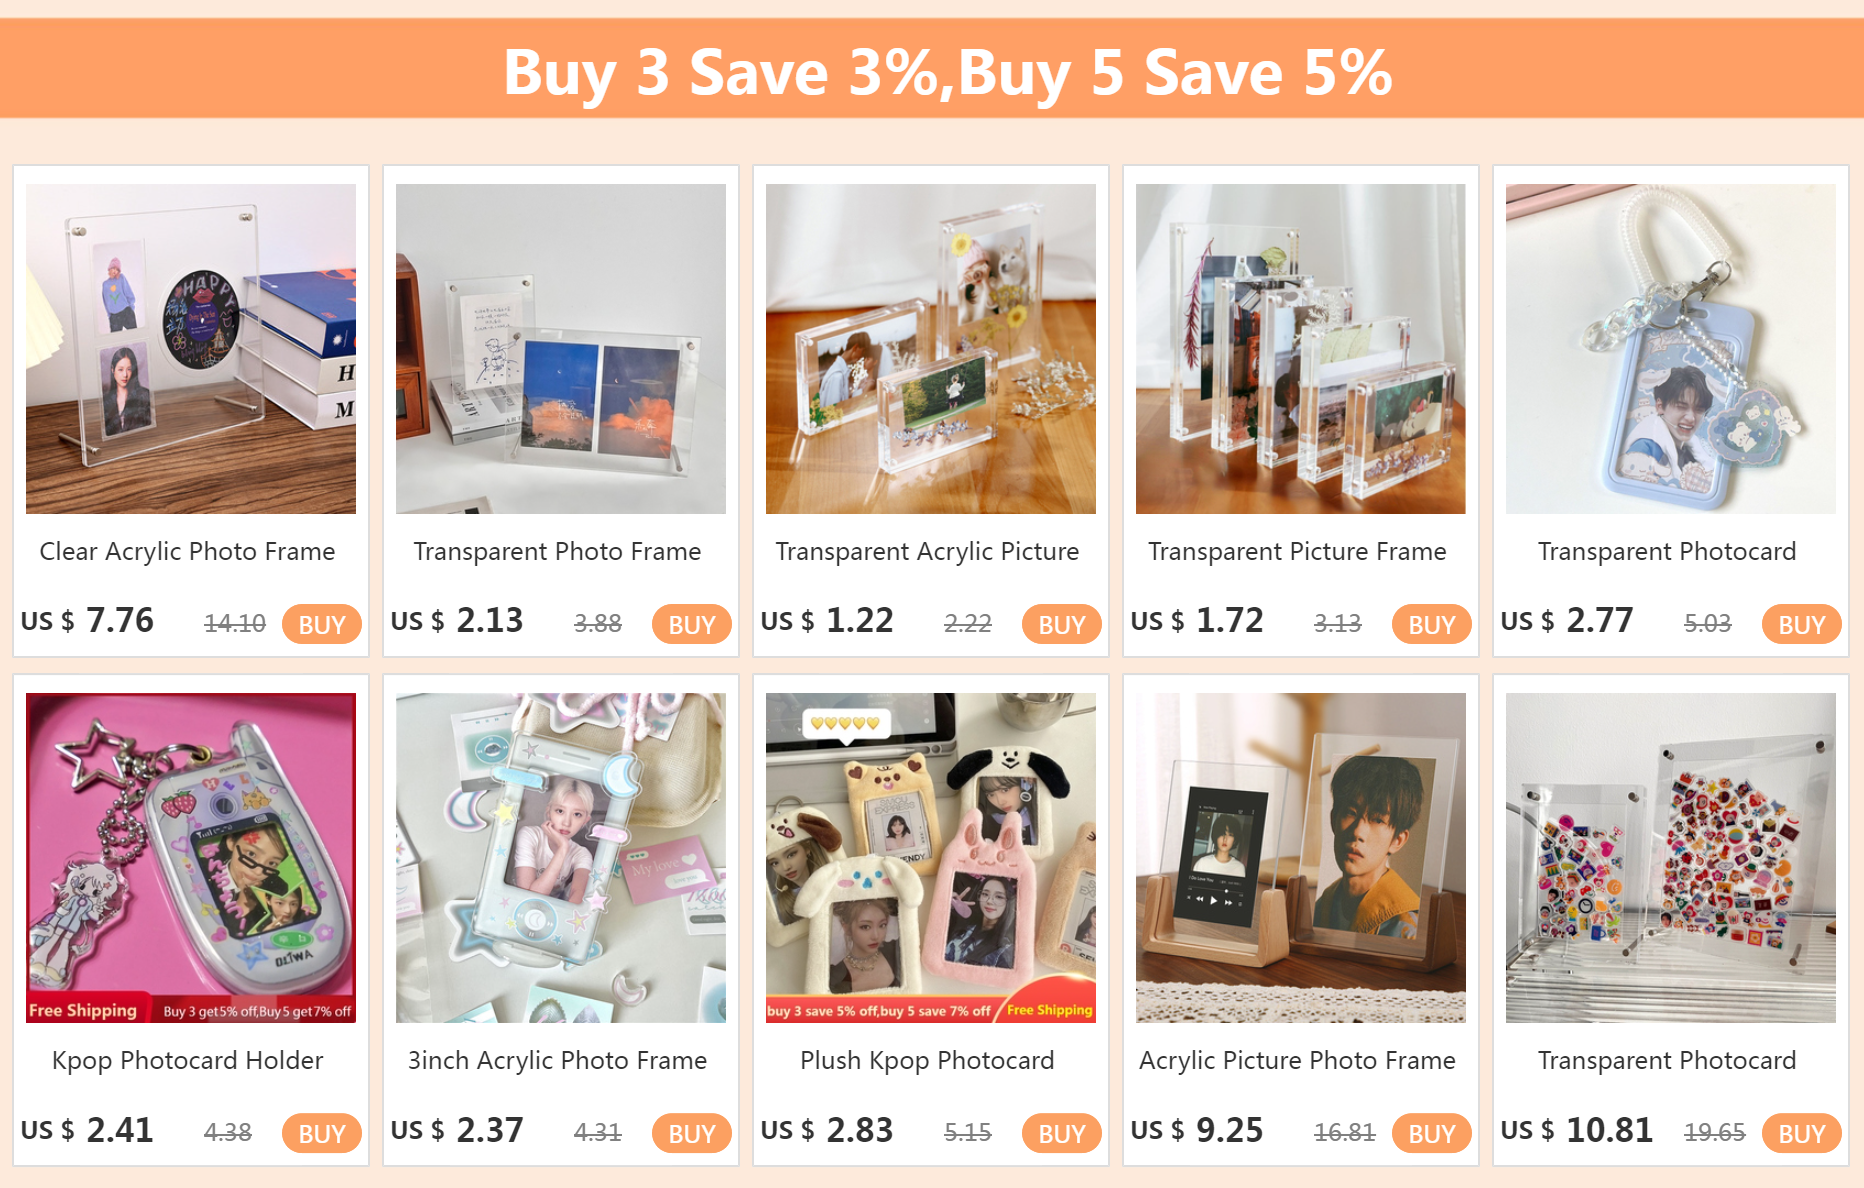Click the 3inch Acrylic Photo Frame title
Screen dimensions: 1864x1188
point(557,1060)
